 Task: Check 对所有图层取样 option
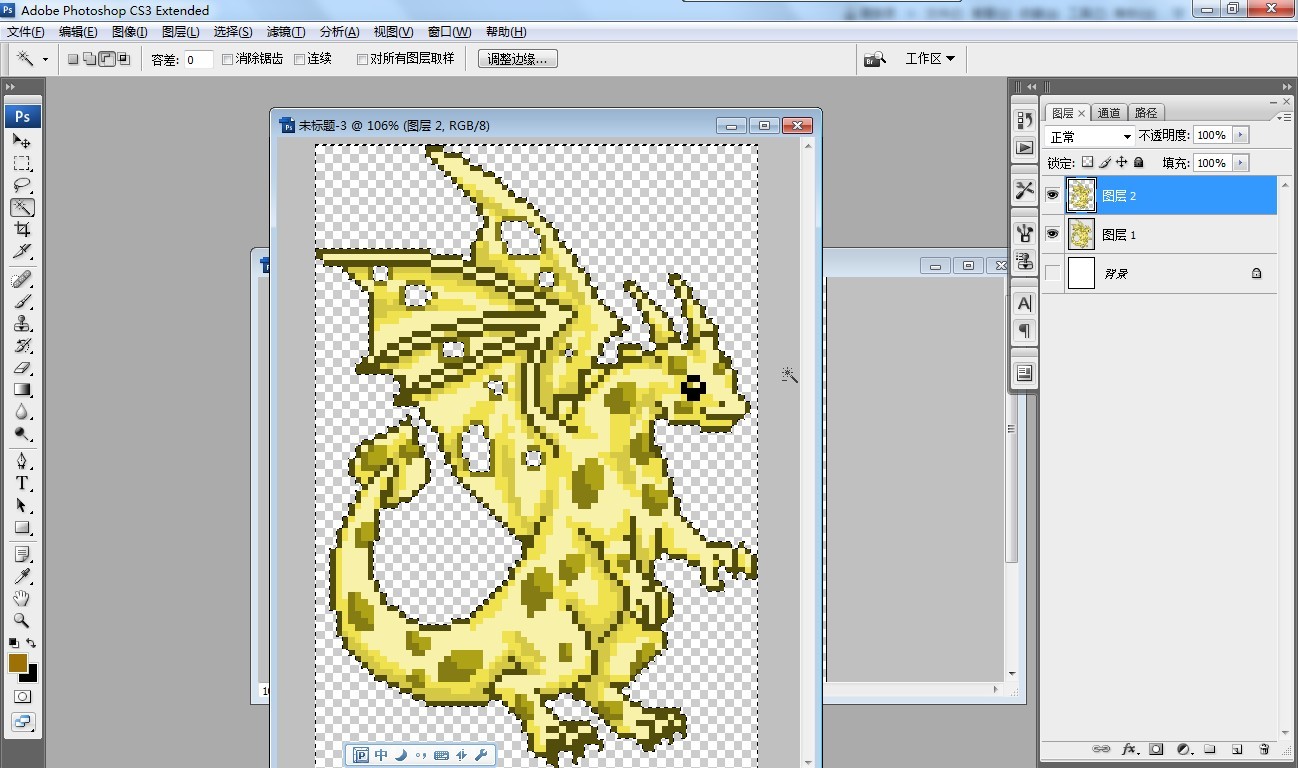362,59
